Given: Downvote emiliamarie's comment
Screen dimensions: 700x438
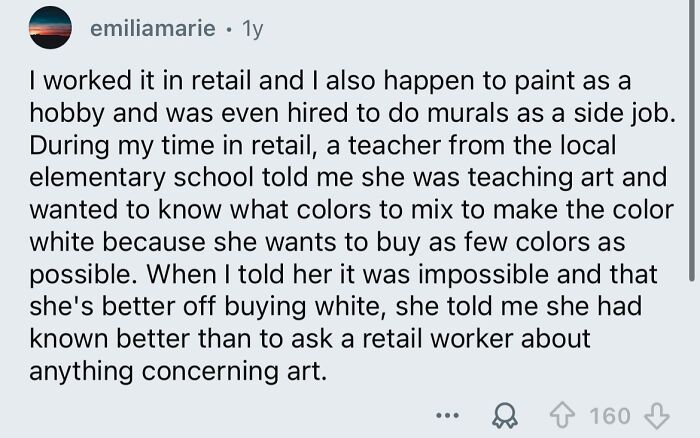Looking at the screenshot, I should 655,414.
